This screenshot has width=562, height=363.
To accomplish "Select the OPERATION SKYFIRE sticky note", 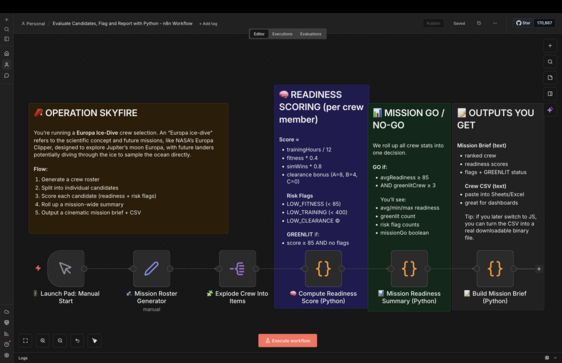I will [x=129, y=168].
